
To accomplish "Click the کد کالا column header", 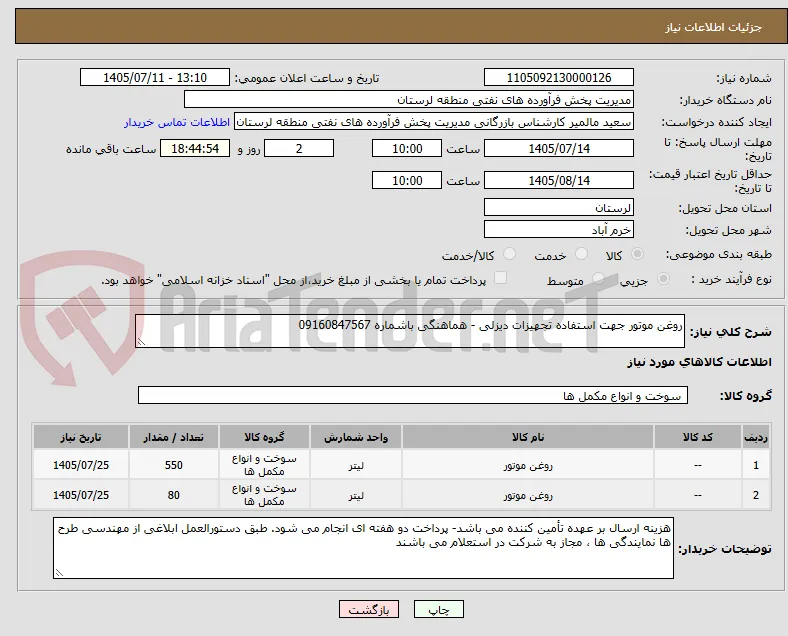I will (x=698, y=437).
